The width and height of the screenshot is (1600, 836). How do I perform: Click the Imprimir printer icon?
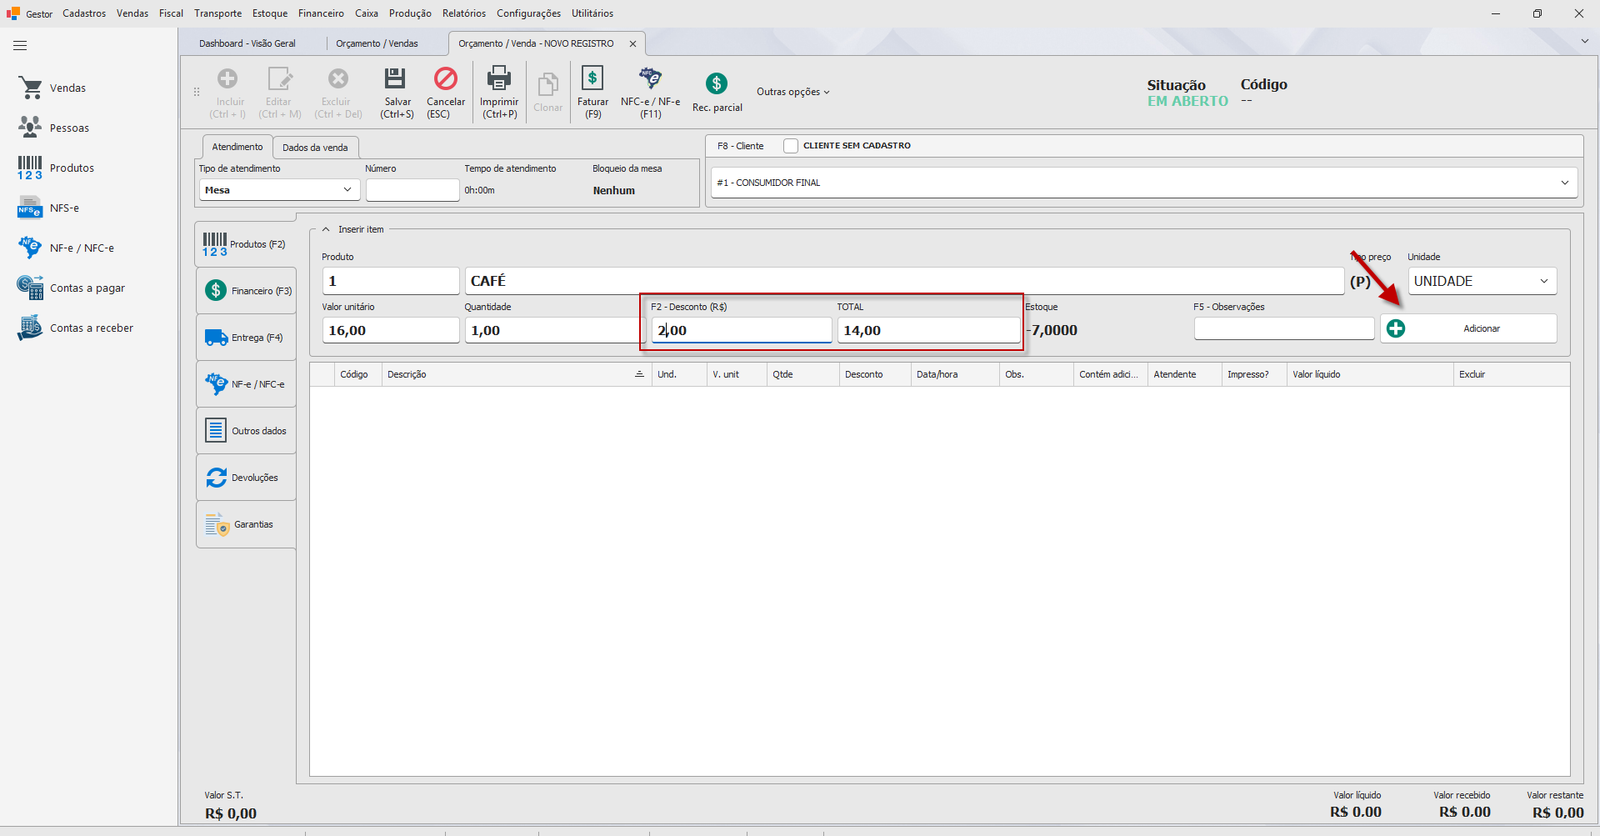point(498,78)
